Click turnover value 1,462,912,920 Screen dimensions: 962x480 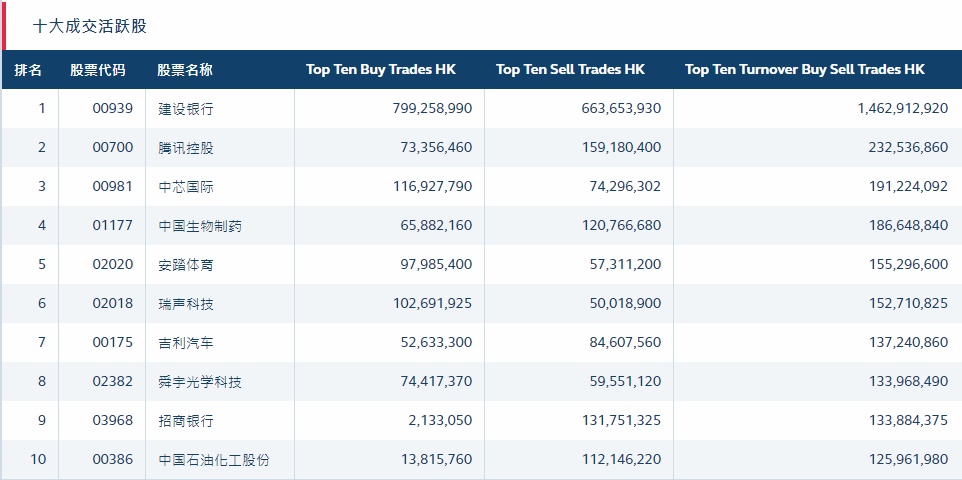[x=902, y=109]
